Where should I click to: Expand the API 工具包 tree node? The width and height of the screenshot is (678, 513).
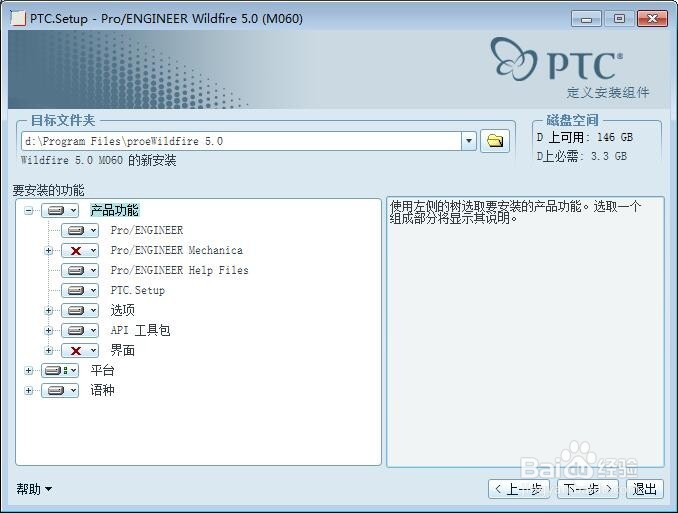[48, 330]
